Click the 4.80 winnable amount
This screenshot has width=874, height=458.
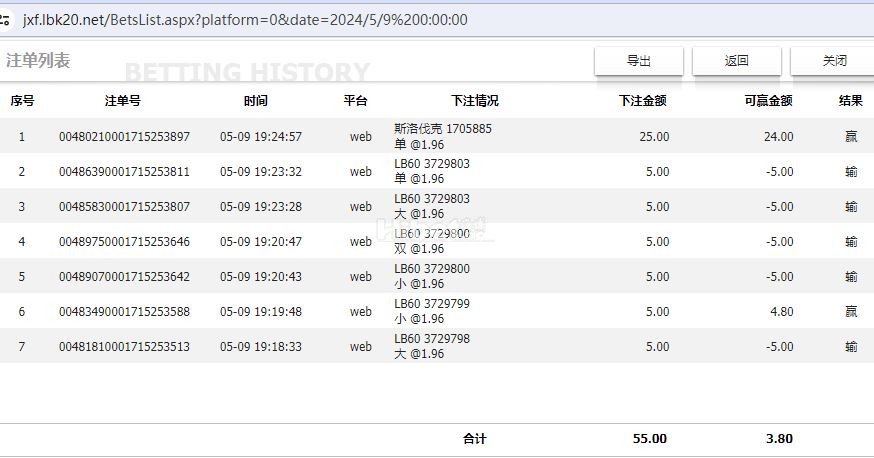(782, 311)
